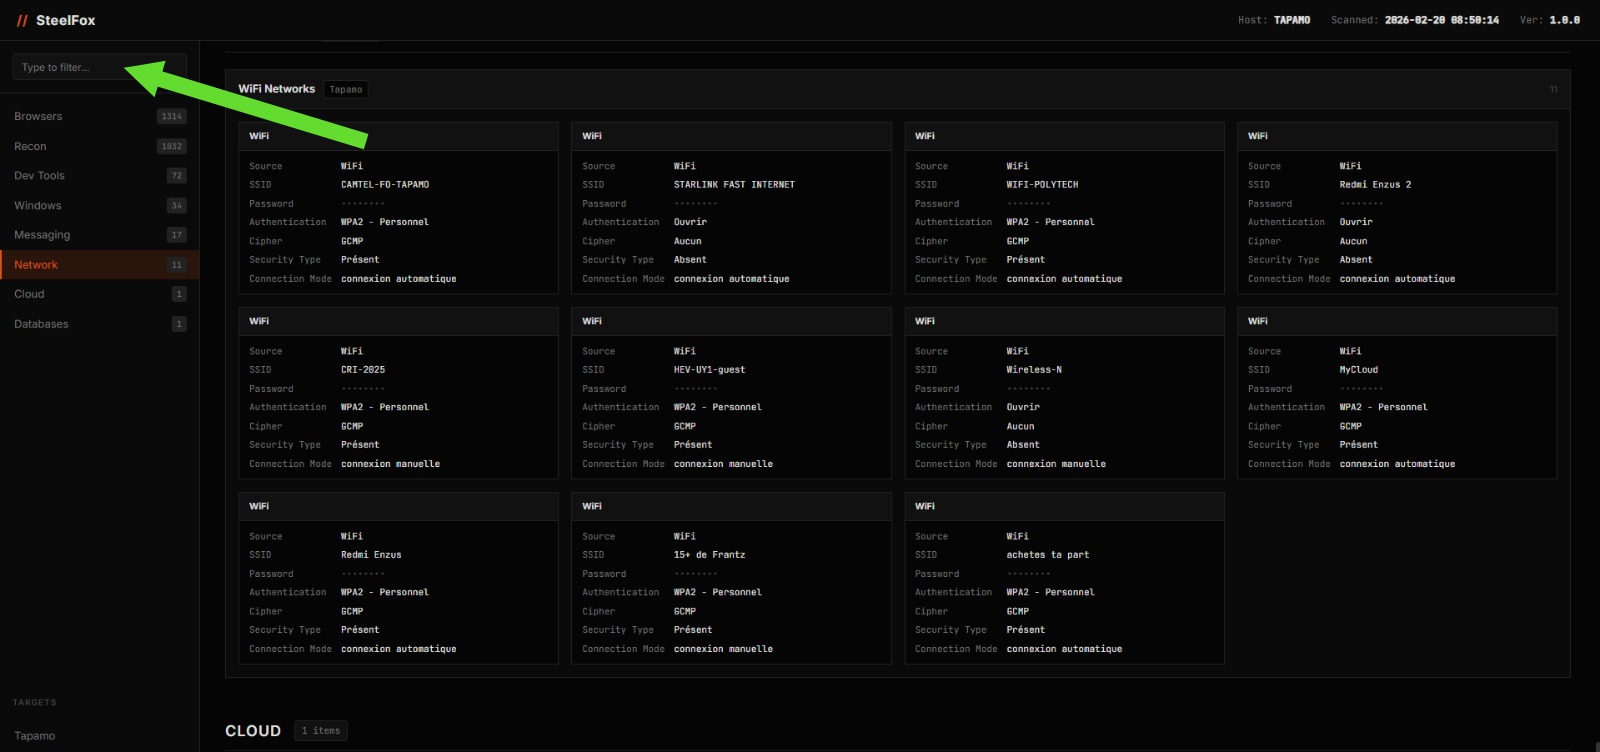Click the Type to filter input field
The height and width of the screenshot is (752, 1600).
[x=98, y=67]
